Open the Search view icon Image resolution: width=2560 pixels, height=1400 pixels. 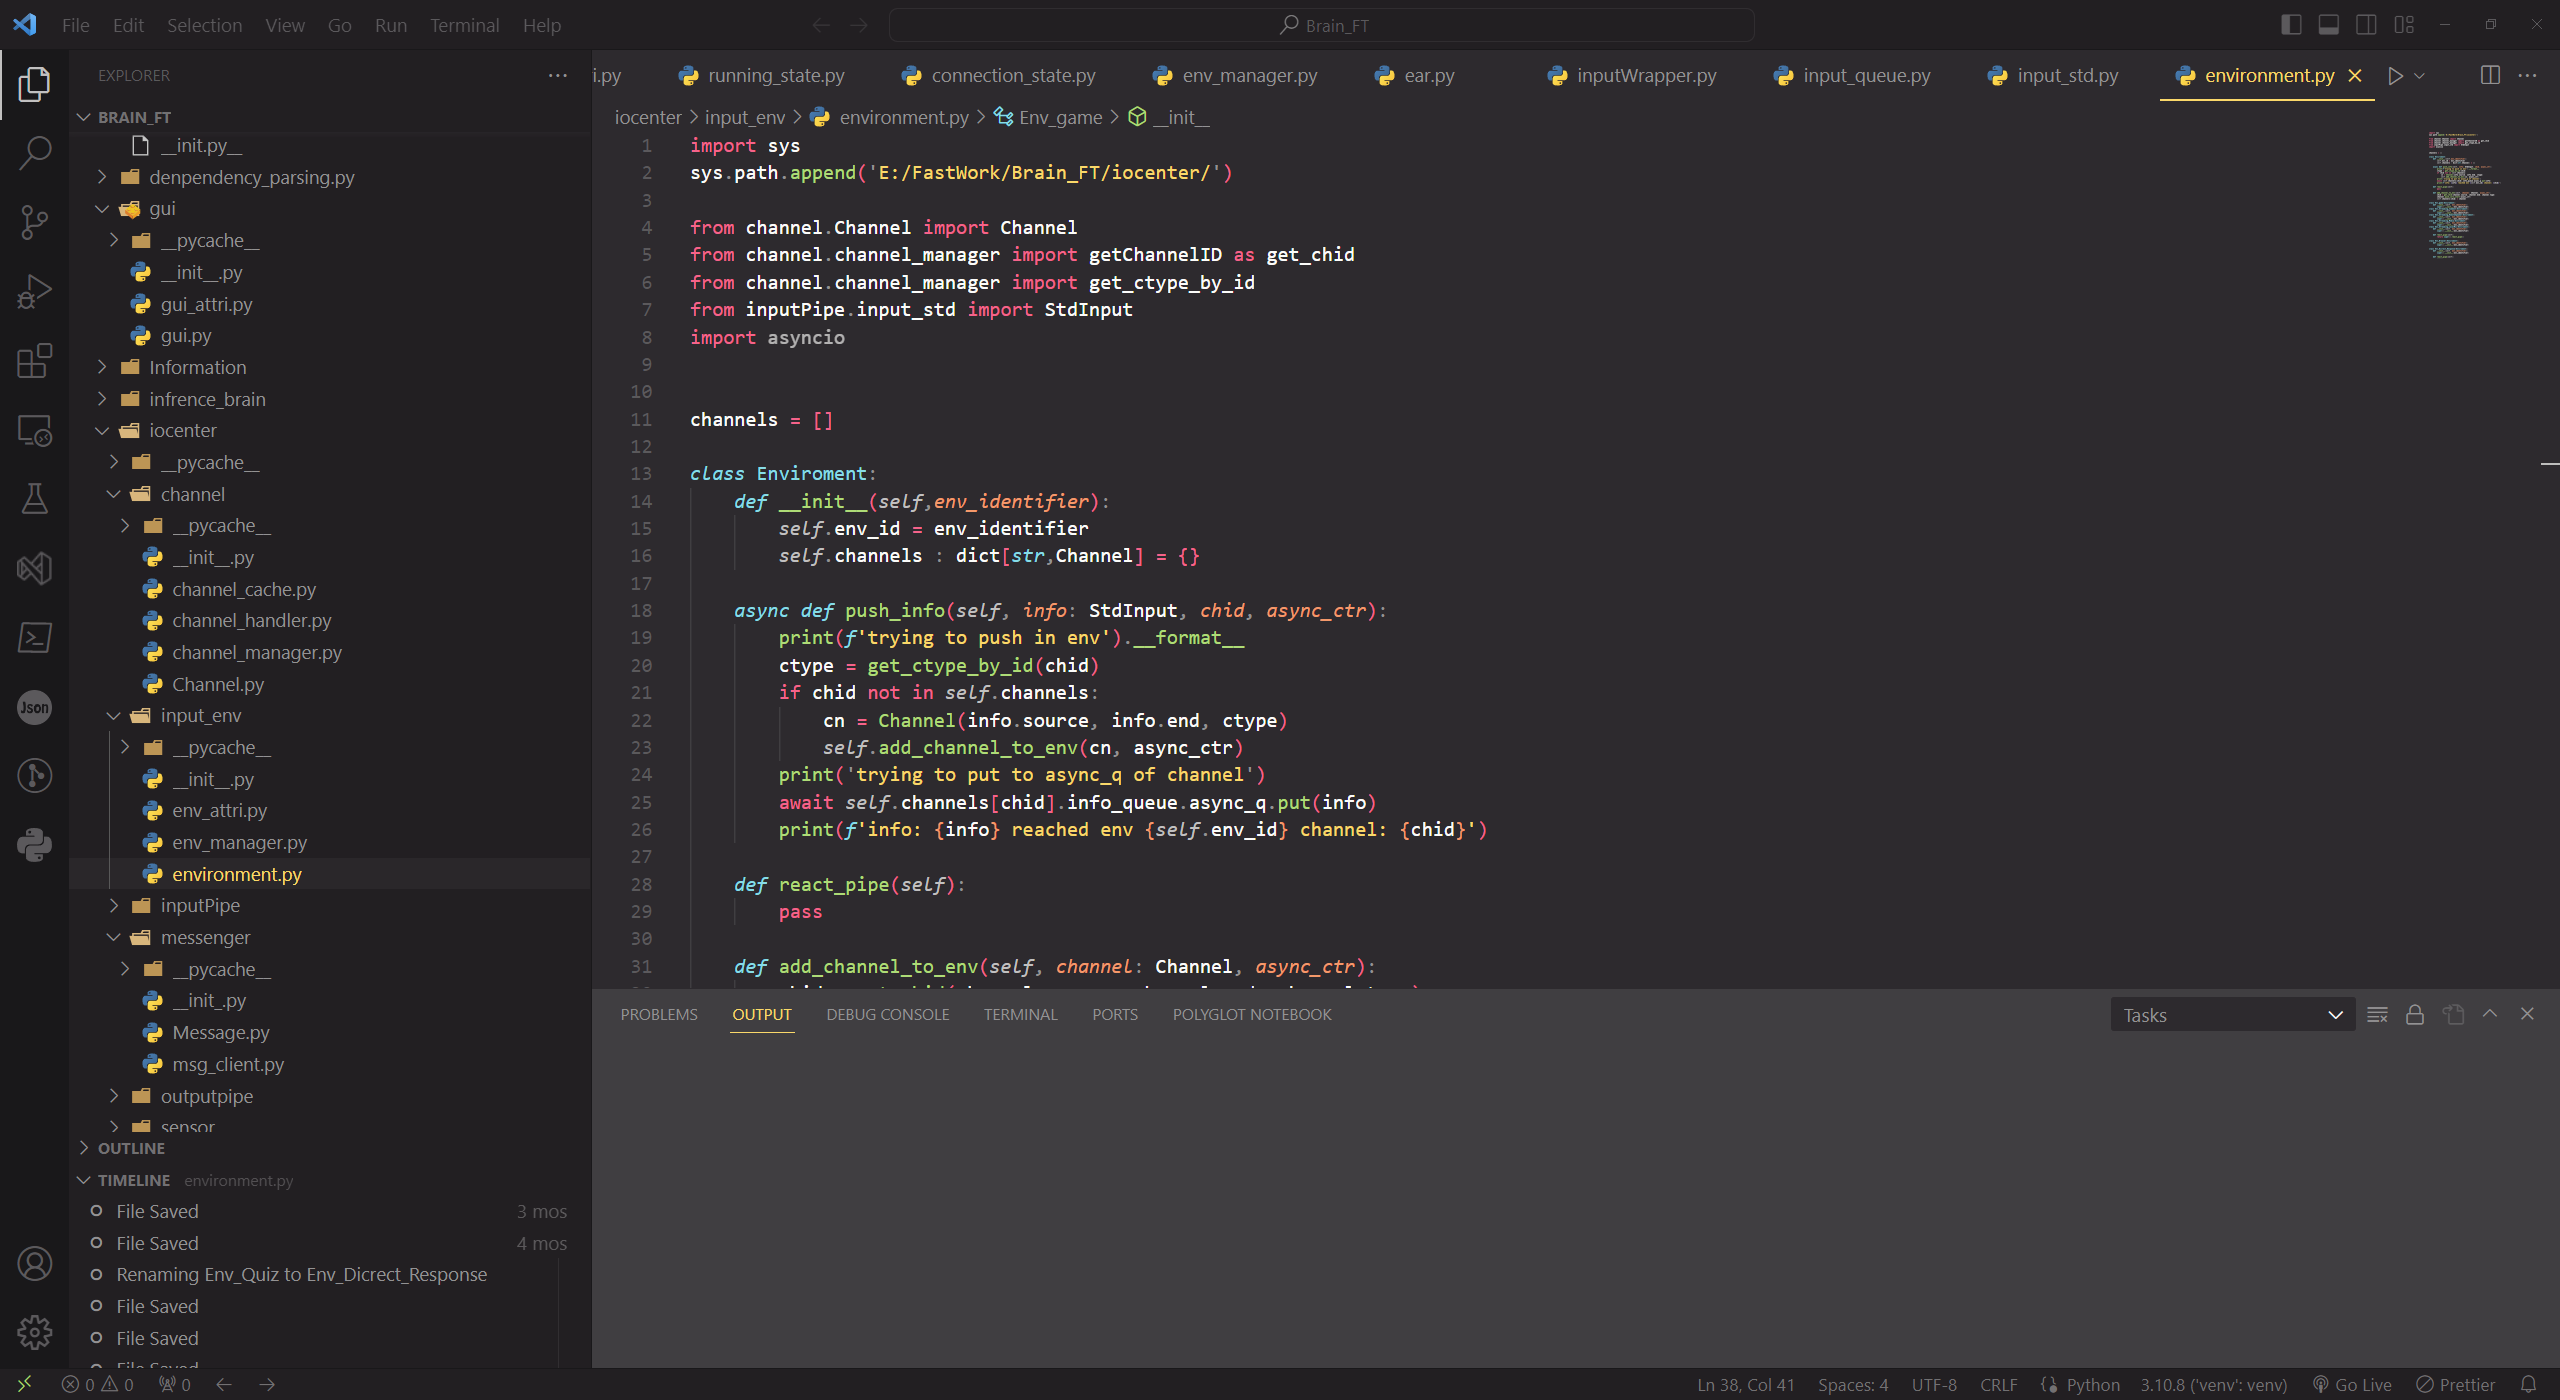[34, 154]
